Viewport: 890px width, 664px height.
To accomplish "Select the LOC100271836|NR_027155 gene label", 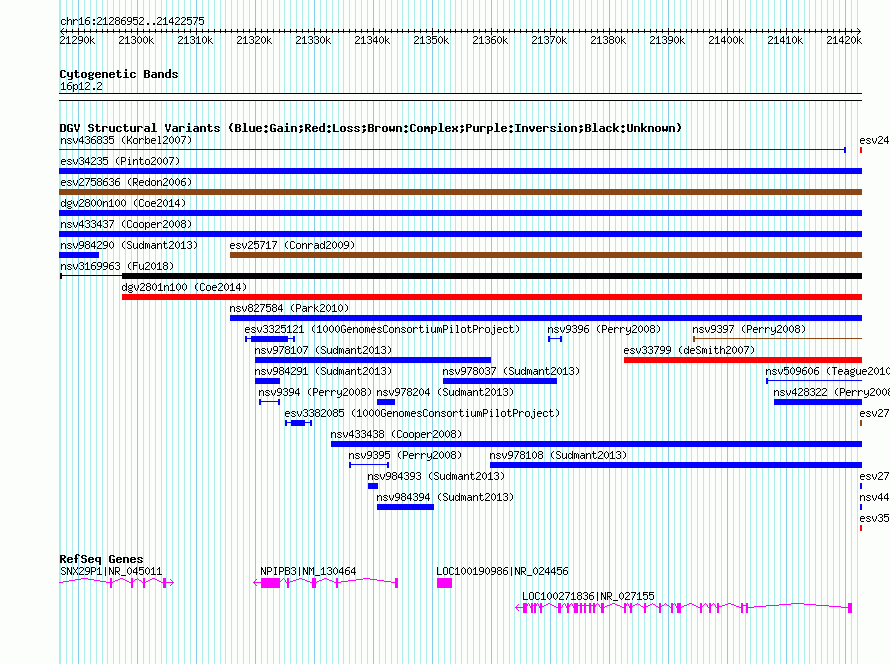I will [588, 596].
